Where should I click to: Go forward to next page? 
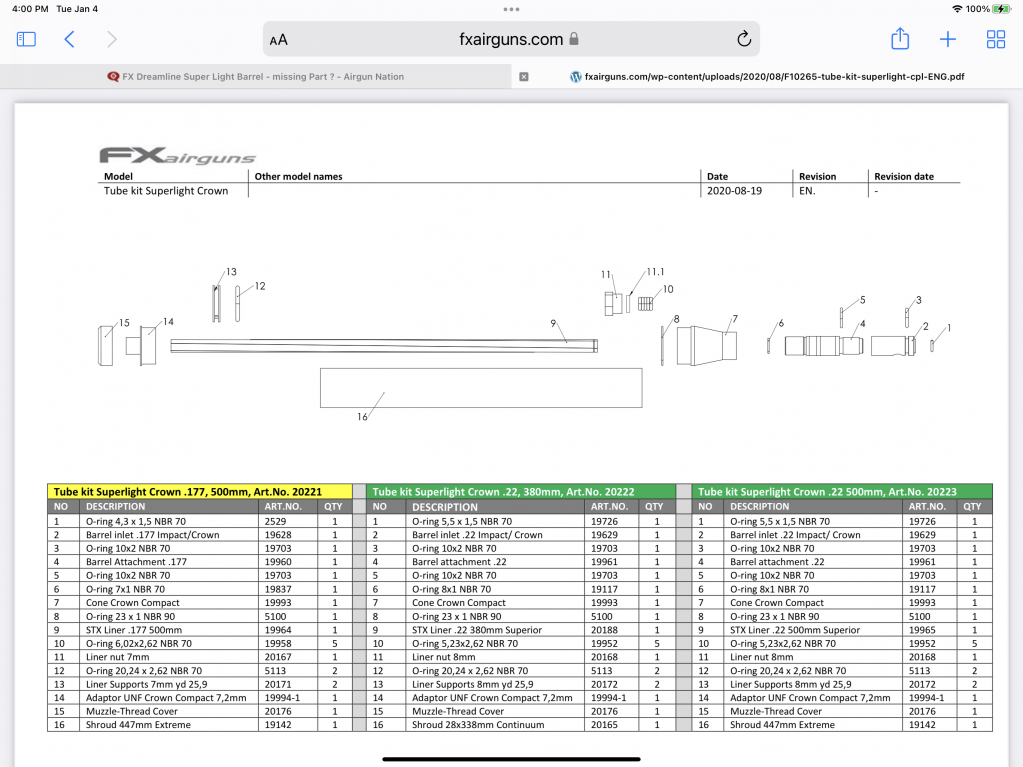(112, 39)
